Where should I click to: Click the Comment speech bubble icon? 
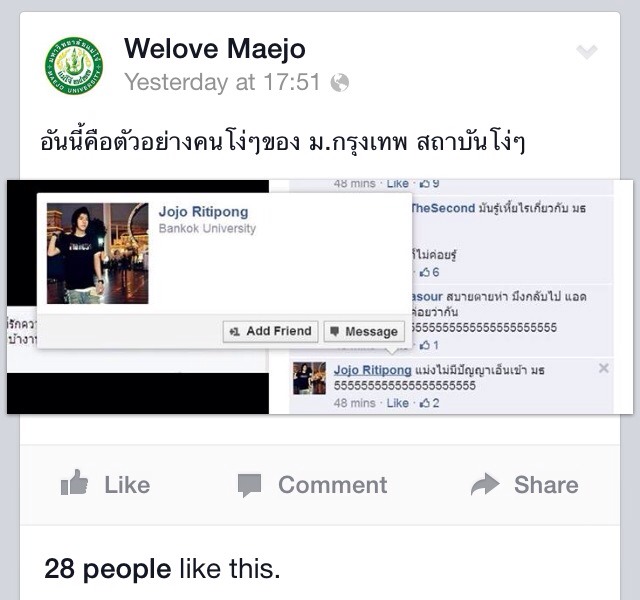(249, 485)
